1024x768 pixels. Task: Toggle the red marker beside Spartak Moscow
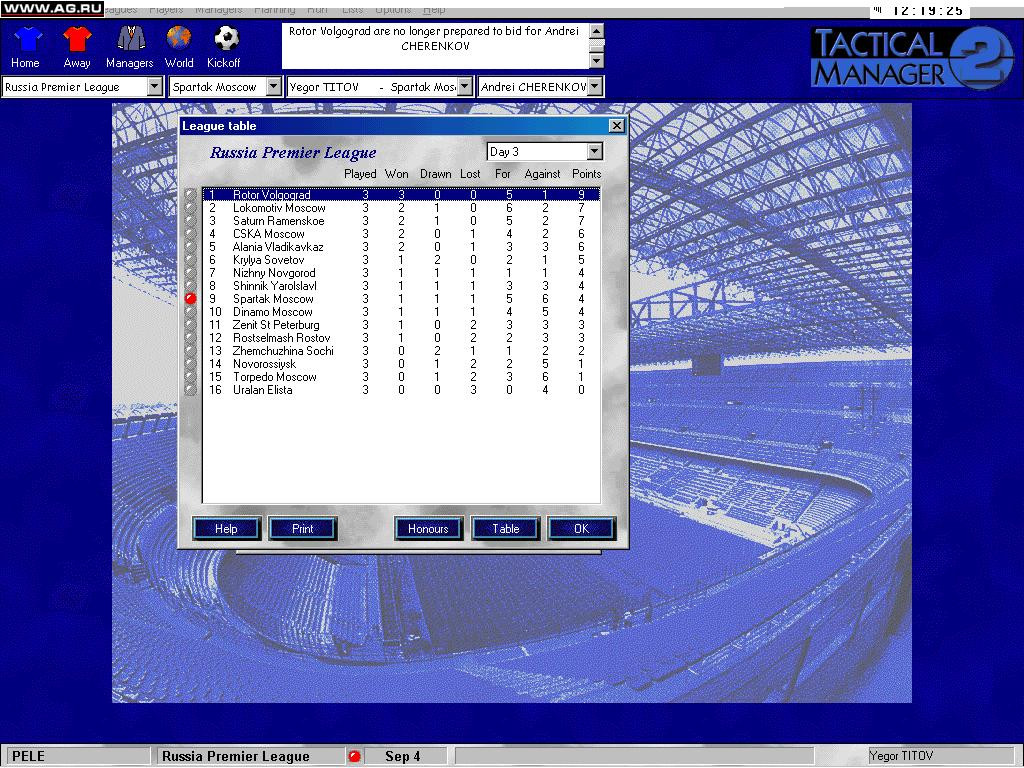[x=191, y=298]
